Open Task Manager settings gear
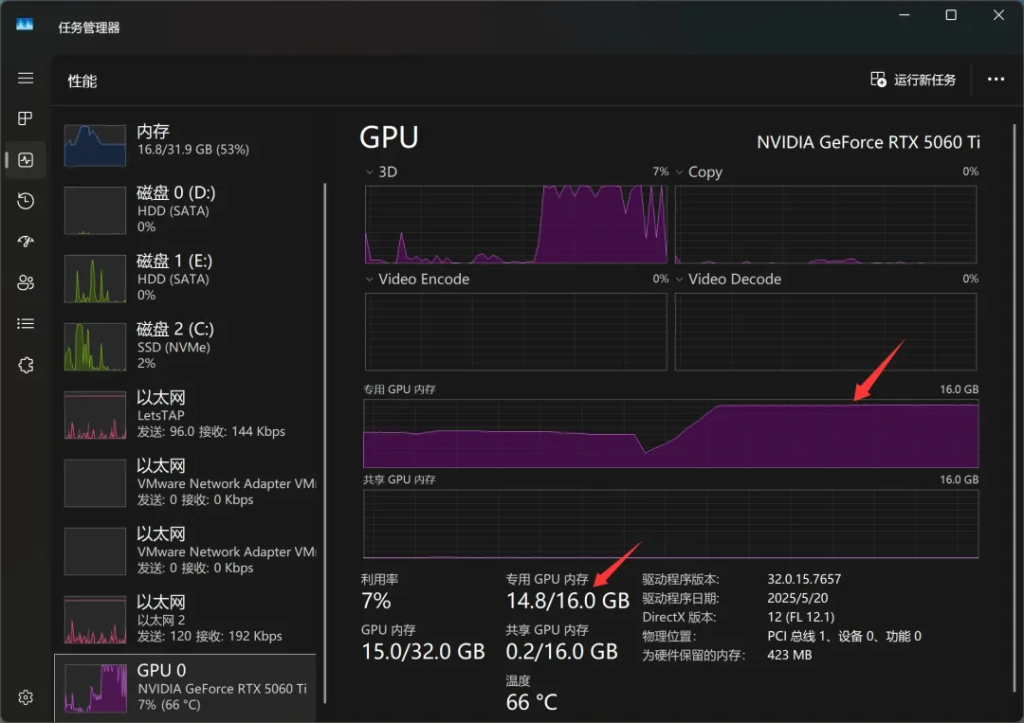This screenshot has width=1024, height=723. [25, 697]
